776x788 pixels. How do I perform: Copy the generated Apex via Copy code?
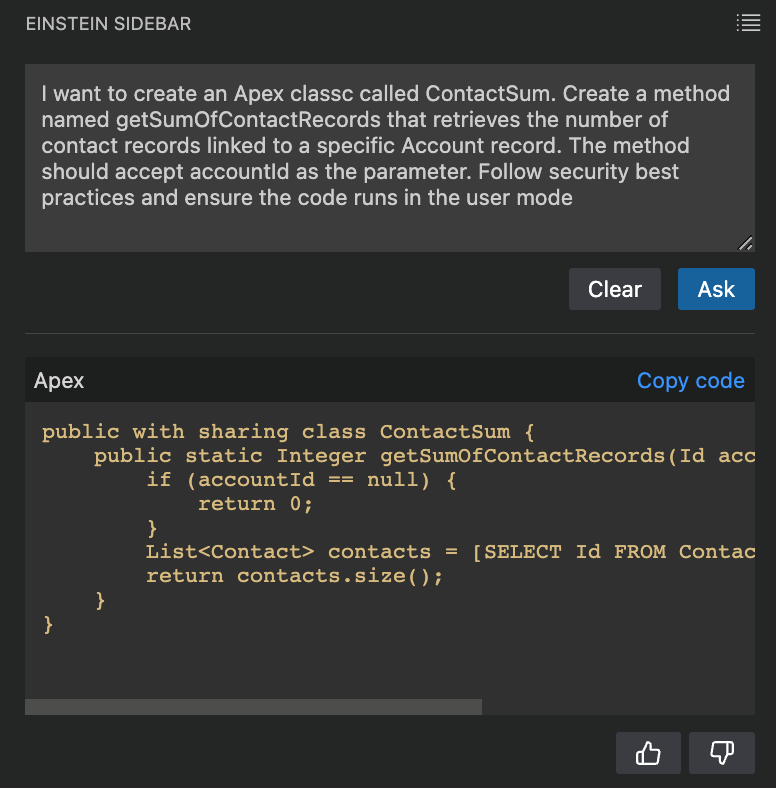pos(691,381)
